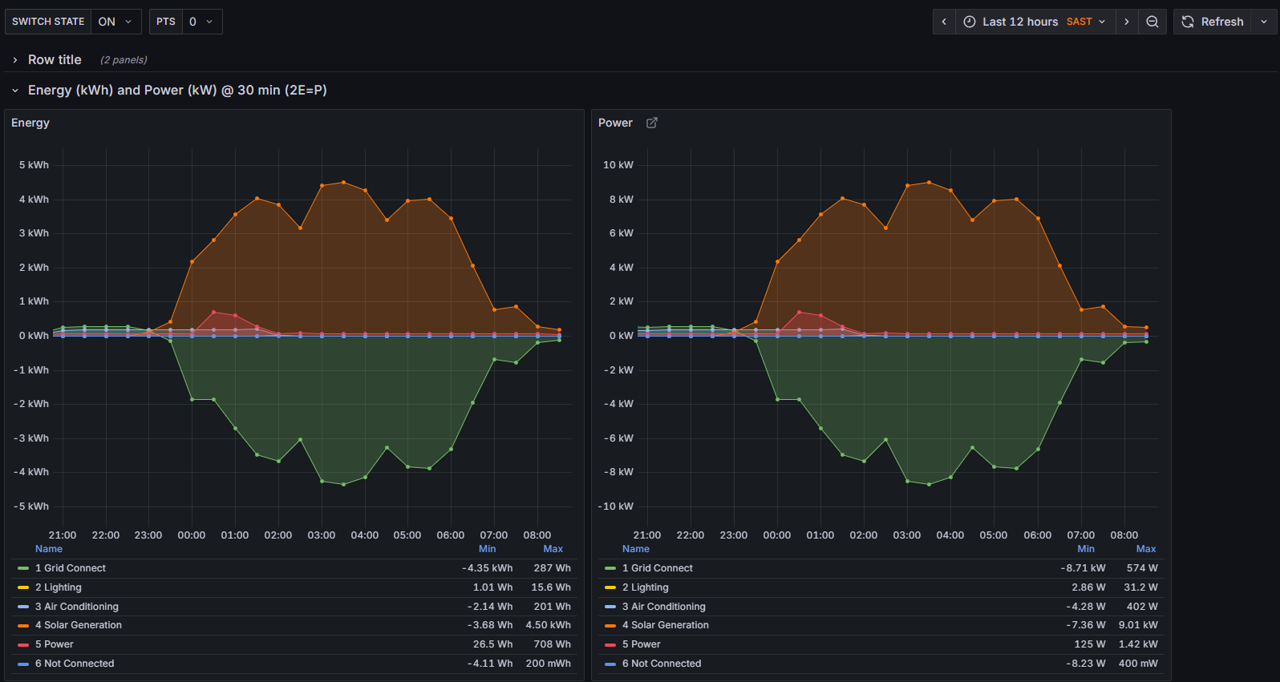
Task: Sort Power legend by Name header
Action: click(x=635, y=549)
